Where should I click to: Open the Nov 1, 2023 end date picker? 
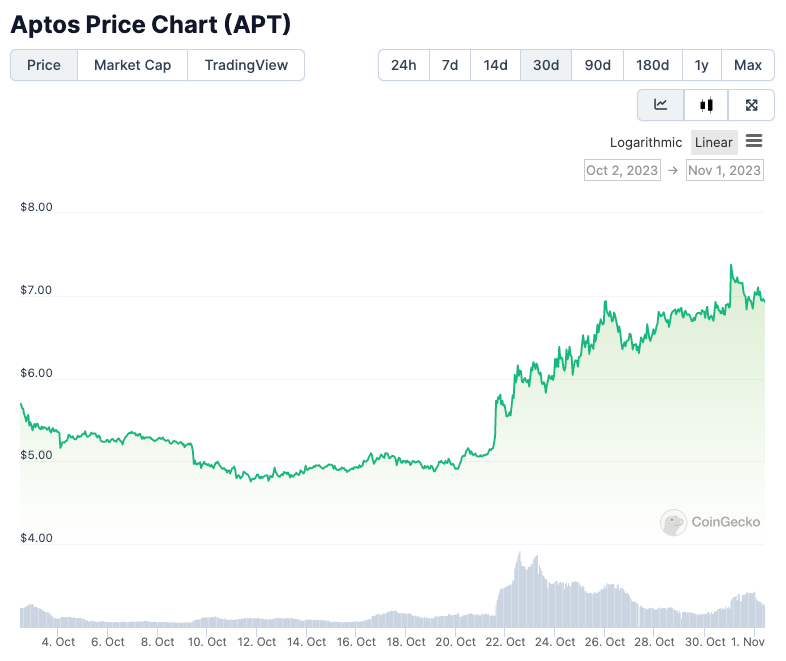tap(725, 170)
